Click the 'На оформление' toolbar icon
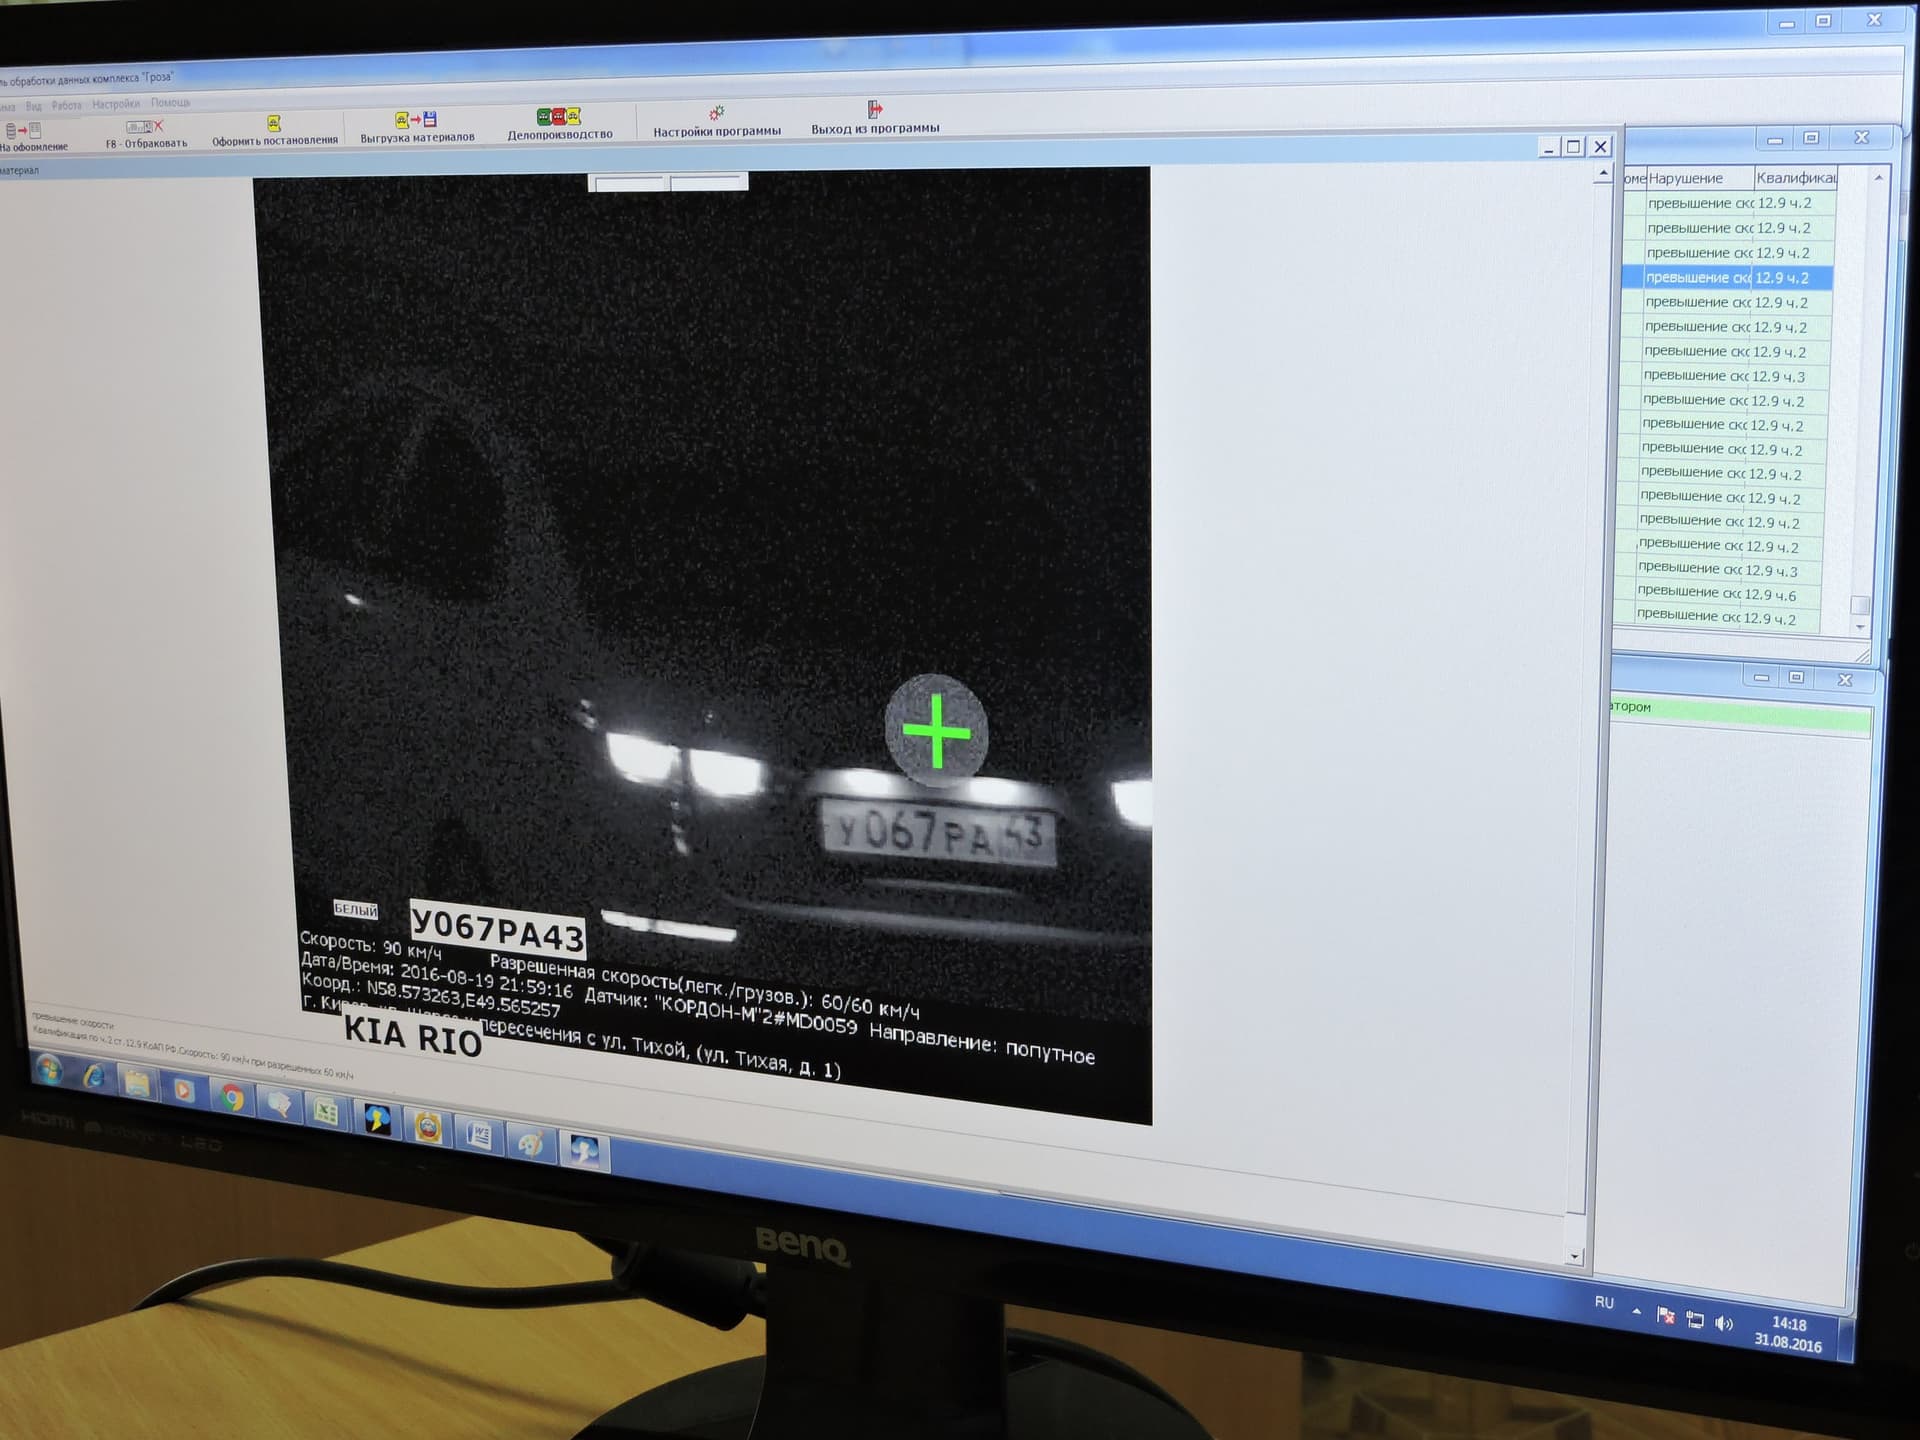Viewport: 1920px width, 1440px height. (x=24, y=131)
